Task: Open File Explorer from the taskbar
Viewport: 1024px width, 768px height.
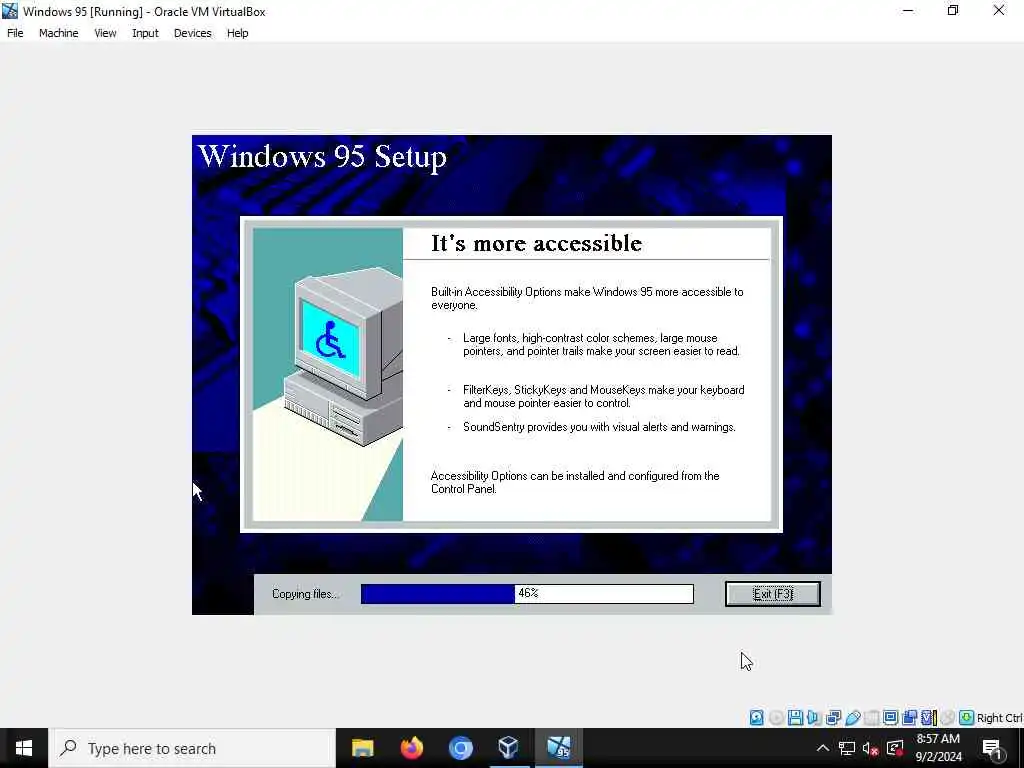Action: click(x=362, y=748)
